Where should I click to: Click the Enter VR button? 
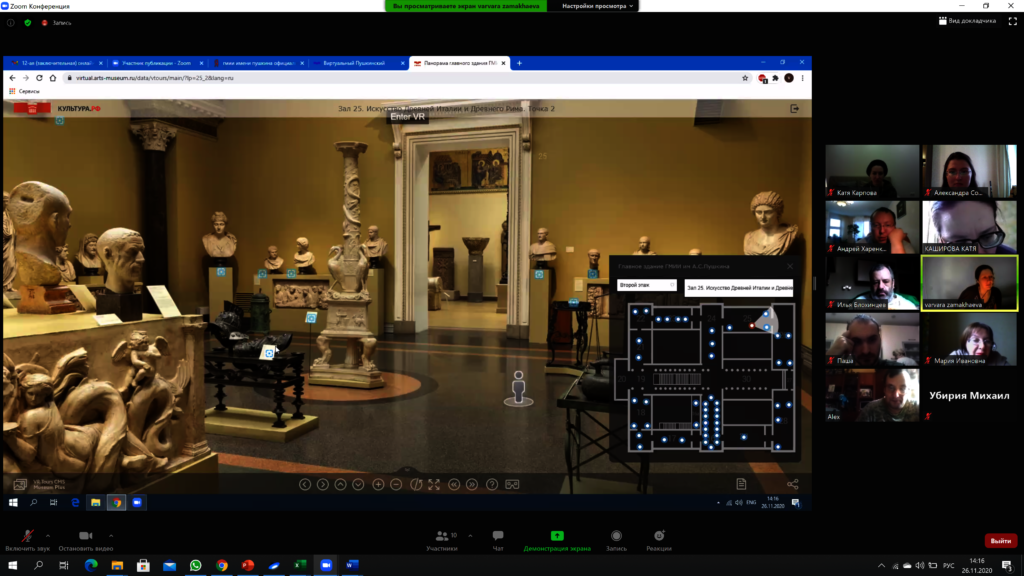click(x=408, y=116)
